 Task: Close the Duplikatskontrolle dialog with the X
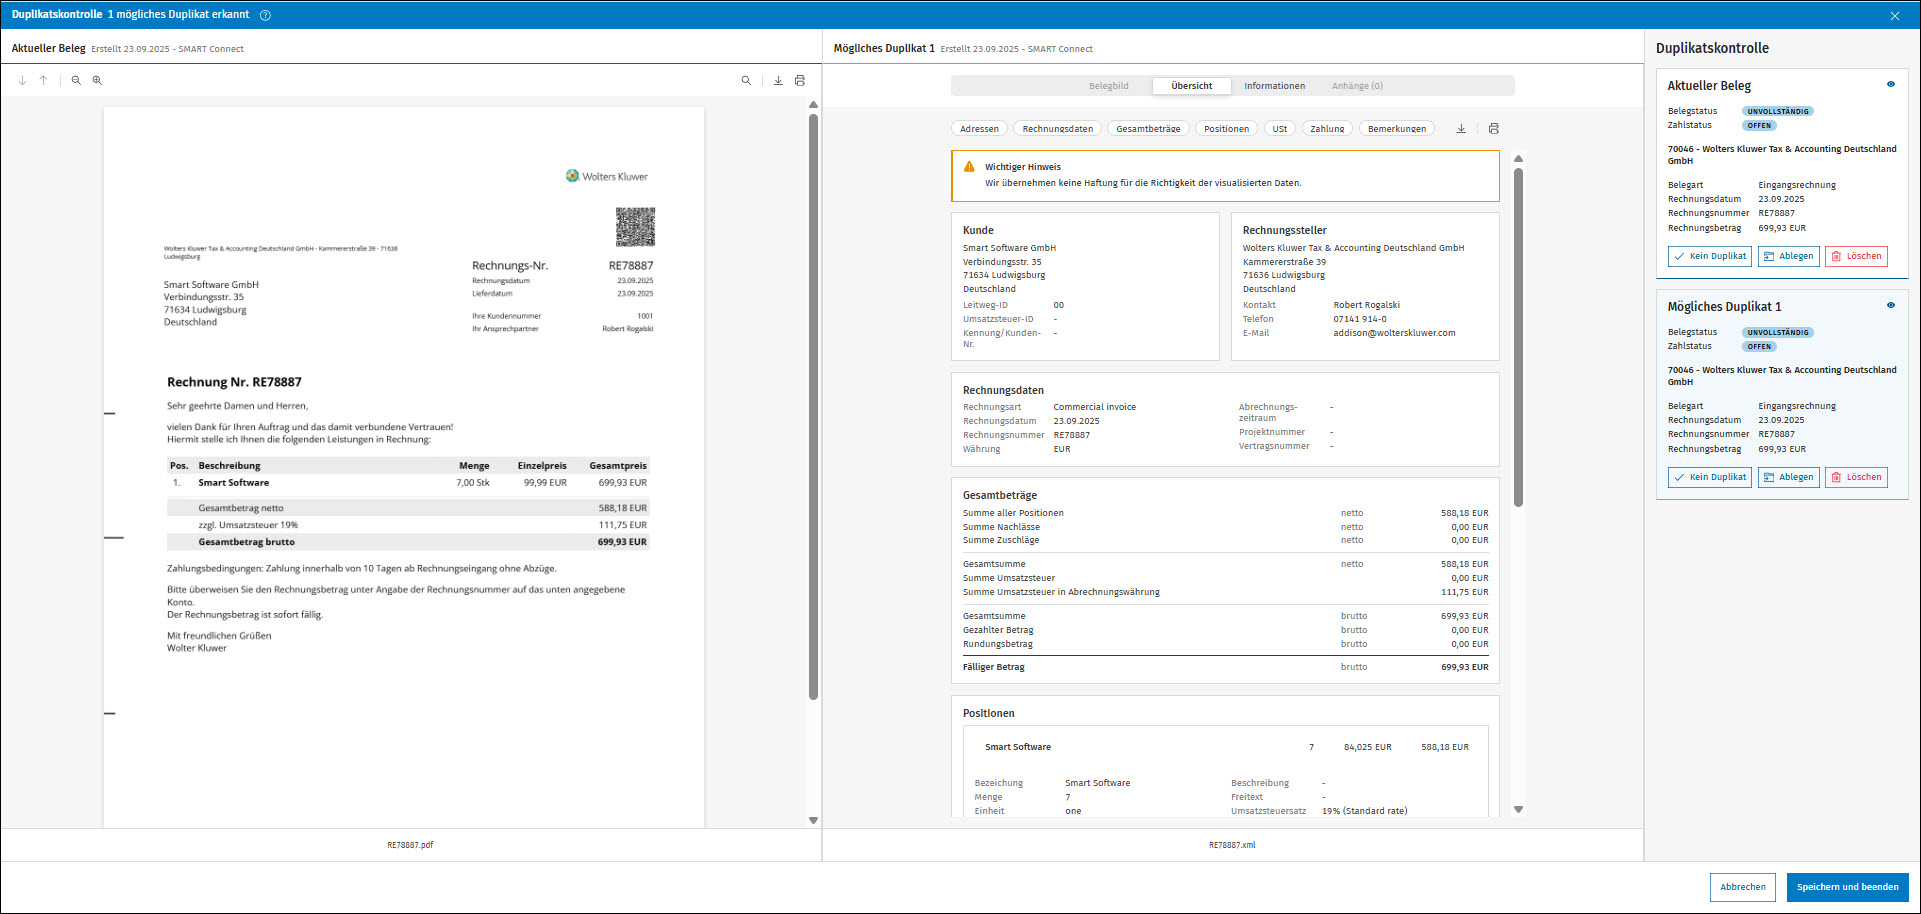click(1895, 15)
